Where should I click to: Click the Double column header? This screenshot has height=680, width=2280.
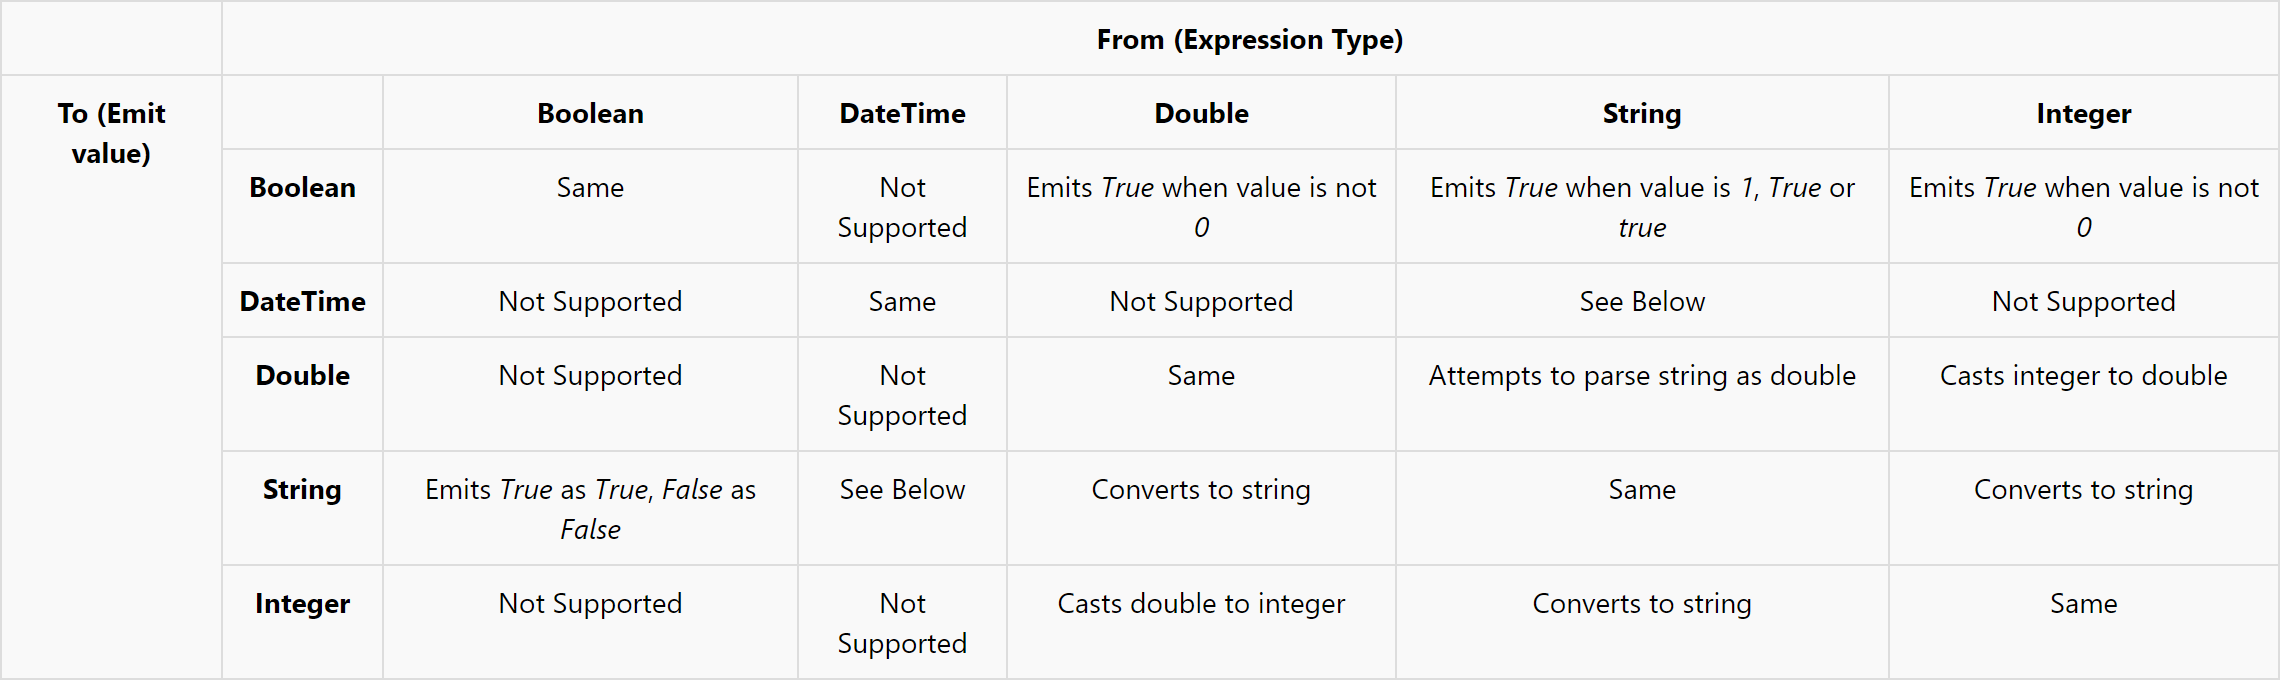(1201, 114)
